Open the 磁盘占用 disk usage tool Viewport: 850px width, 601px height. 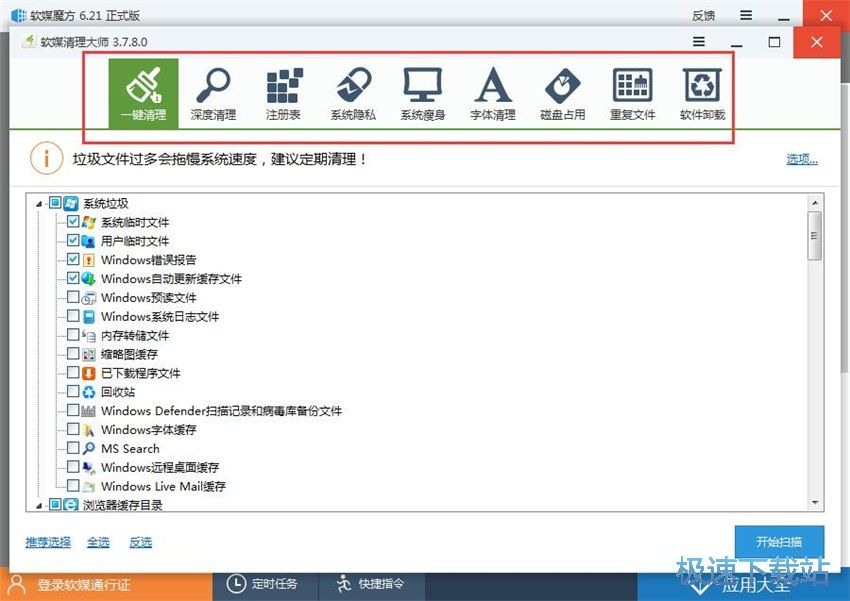[x=563, y=94]
